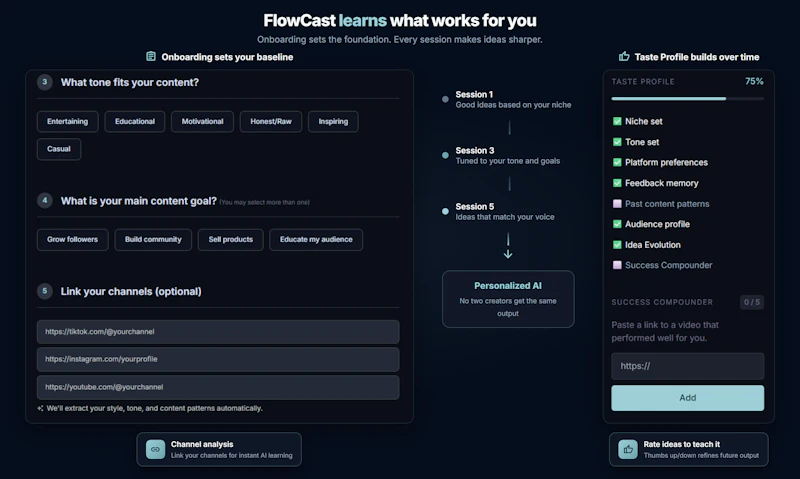The width and height of the screenshot is (800, 479).
Task: Focus the YouTube channel URL field
Action: pyautogui.click(x=218, y=387)
